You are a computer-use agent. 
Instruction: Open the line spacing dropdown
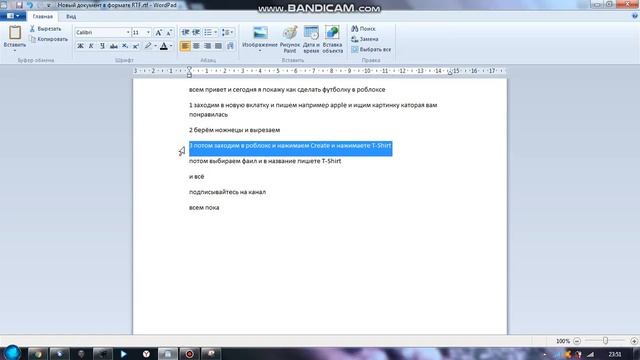click(x=227, y=32)
